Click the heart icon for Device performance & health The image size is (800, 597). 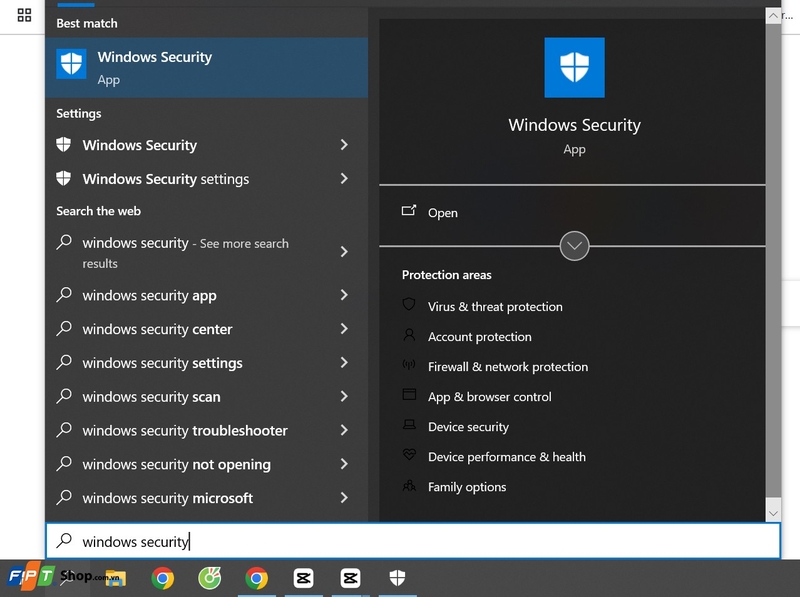[409, 454]
